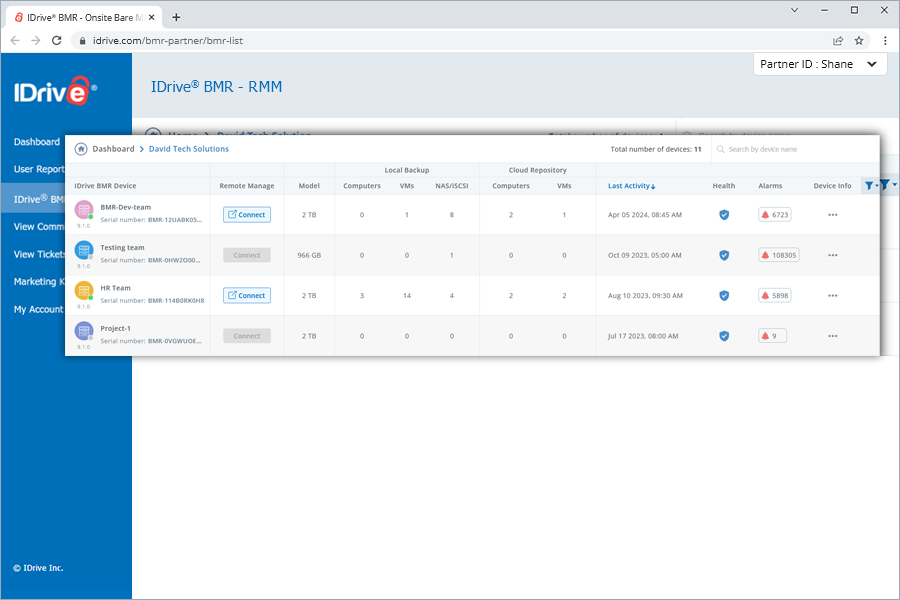
Task: Click the Oct 09 2023, 05:00 AM activity date
Action: pyautogui.click(x=645, y=255)
